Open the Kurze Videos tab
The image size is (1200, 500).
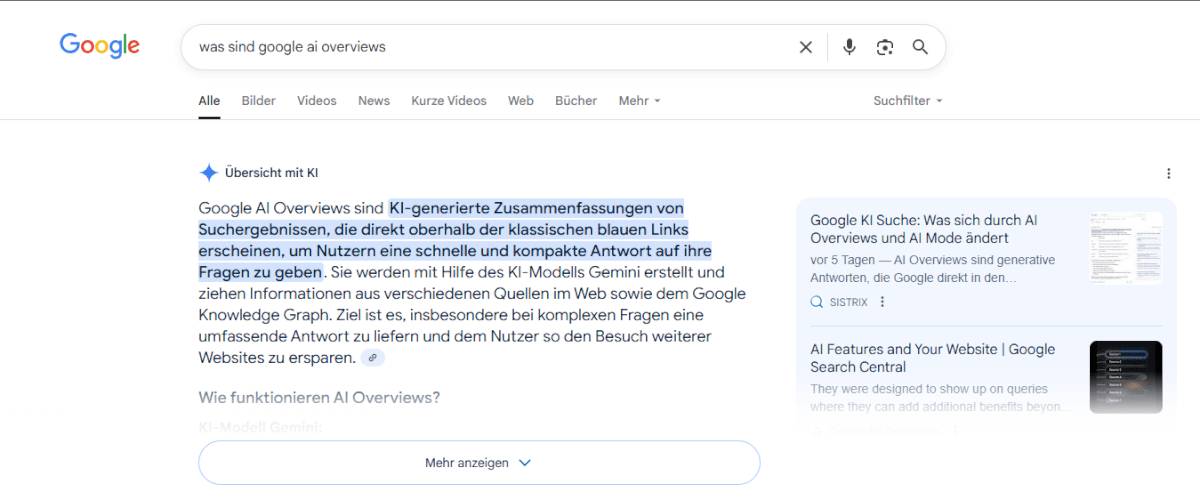(x=449, y=101)
